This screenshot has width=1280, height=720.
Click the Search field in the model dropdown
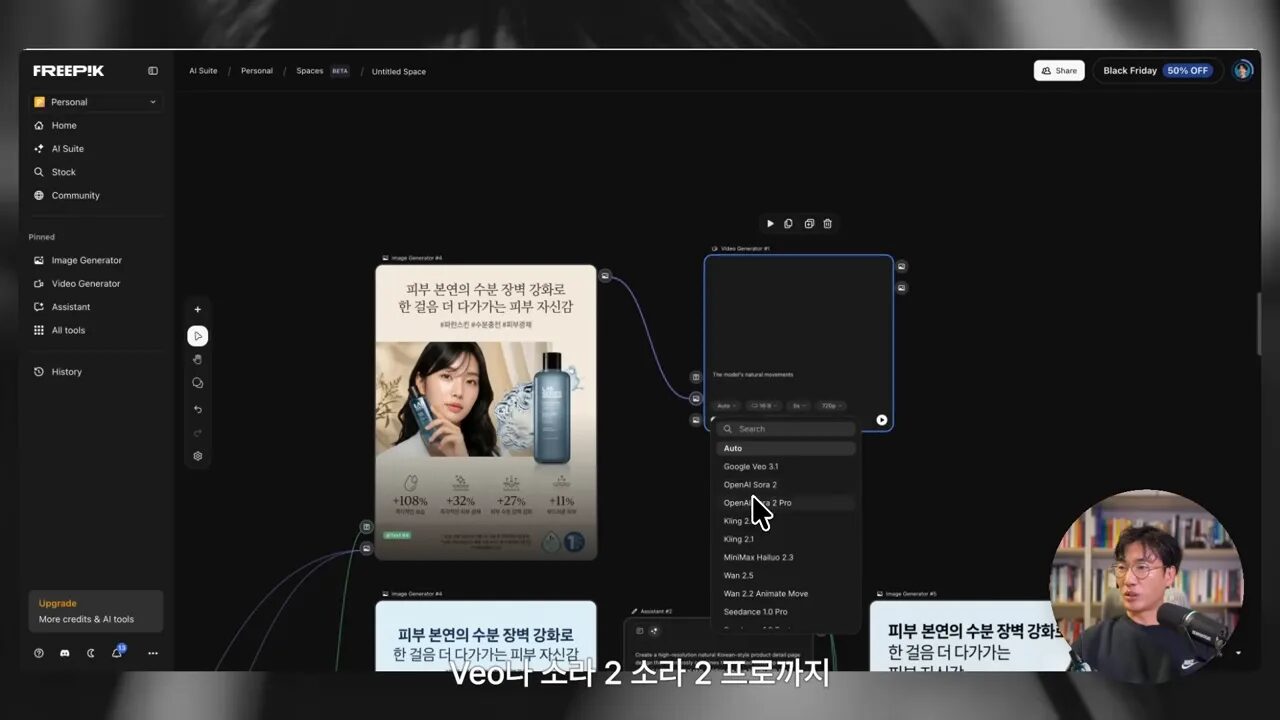[x=785, y=428]
